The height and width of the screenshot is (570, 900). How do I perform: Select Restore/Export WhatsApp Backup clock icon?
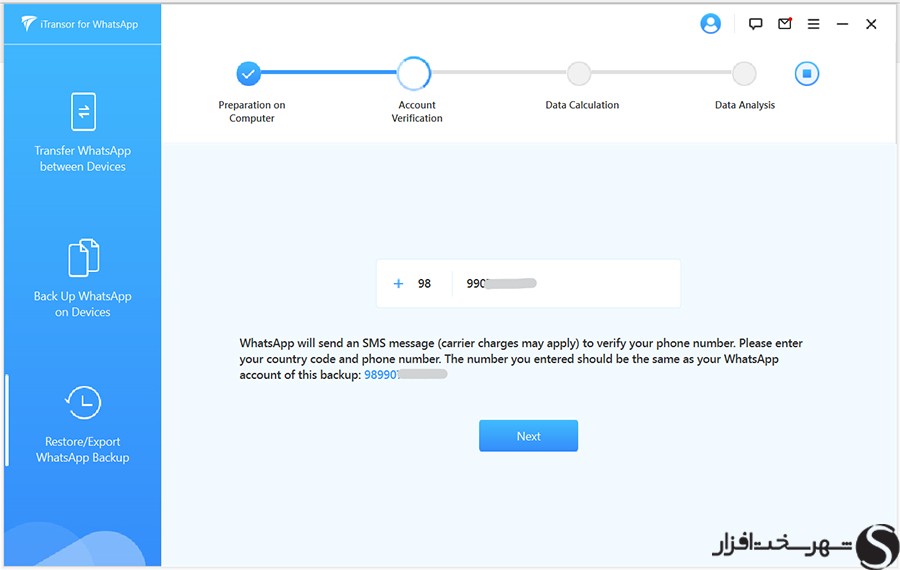(x=83, y=402)
